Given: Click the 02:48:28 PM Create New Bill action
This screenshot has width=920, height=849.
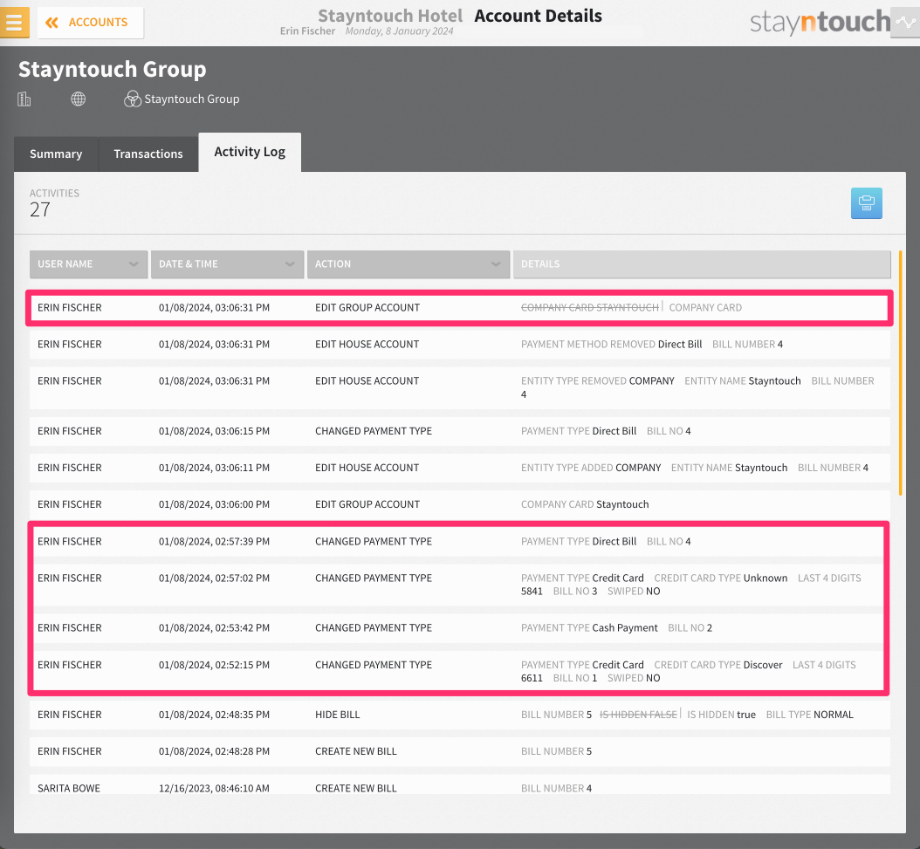Looking at the screenshot, I should pos(356,752).
